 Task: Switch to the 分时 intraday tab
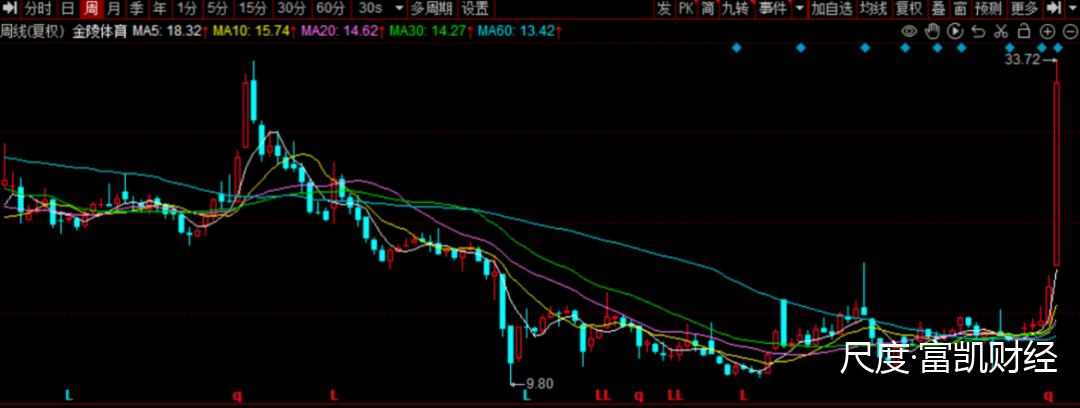coord(38,9)
